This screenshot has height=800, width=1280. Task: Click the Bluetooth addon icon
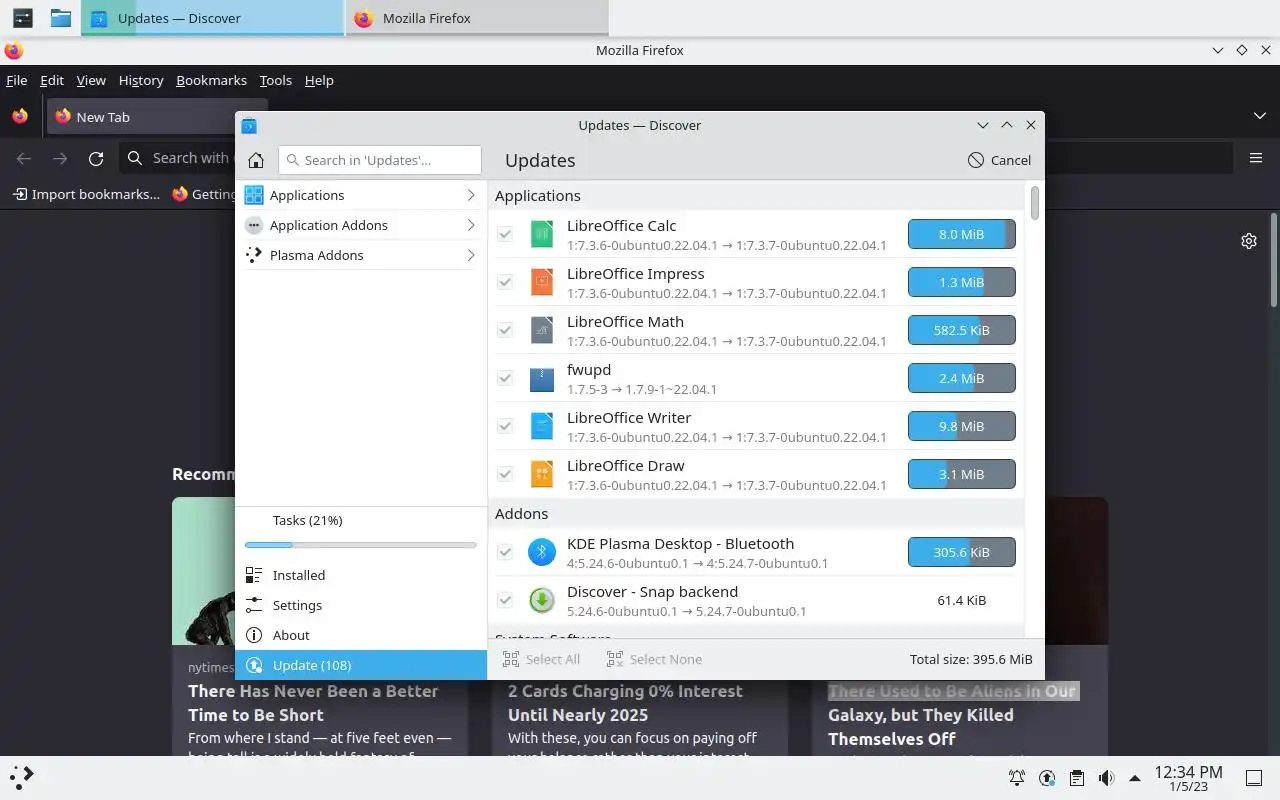click(541, 553)
